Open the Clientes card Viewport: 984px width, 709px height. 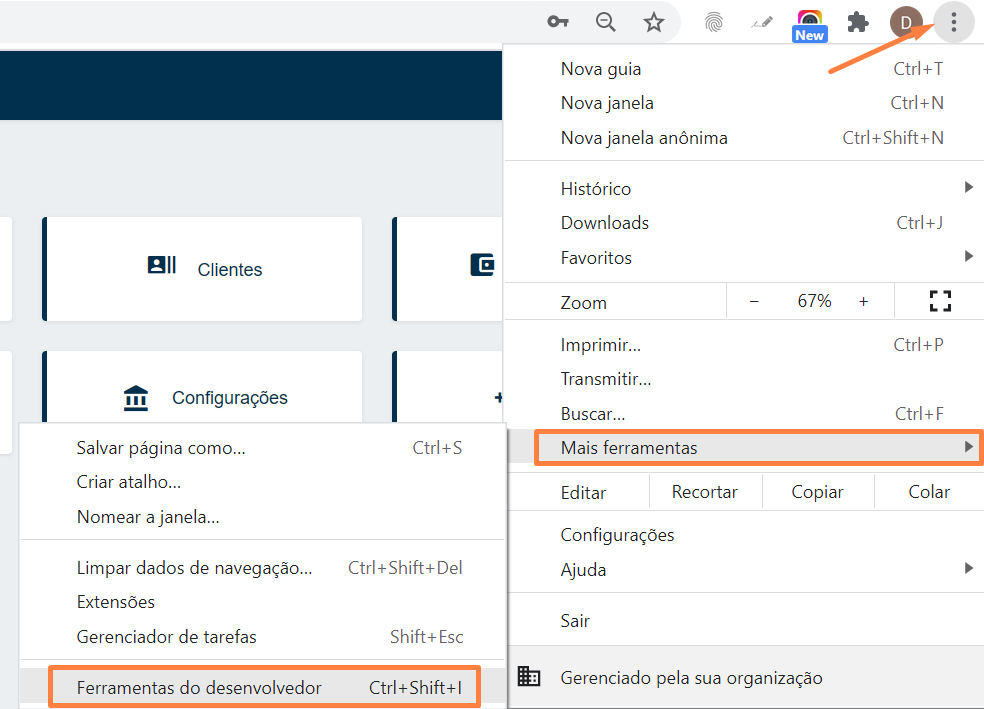(202, 269)
